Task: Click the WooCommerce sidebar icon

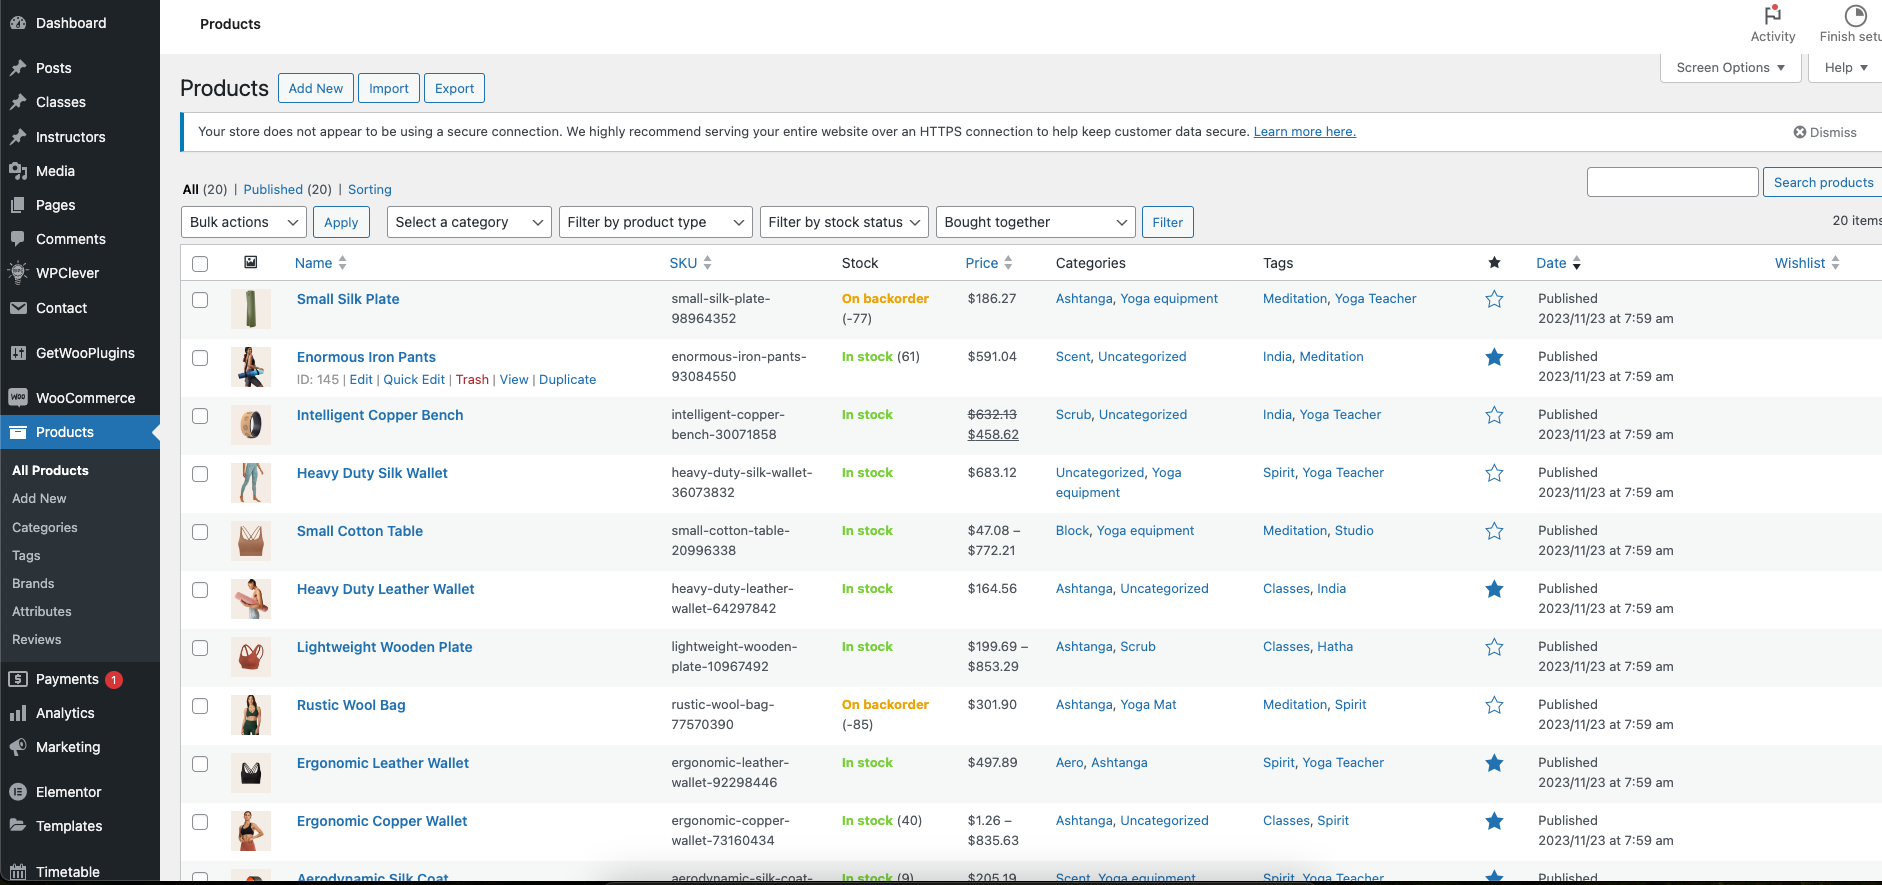Action: [x=18, y=398]
